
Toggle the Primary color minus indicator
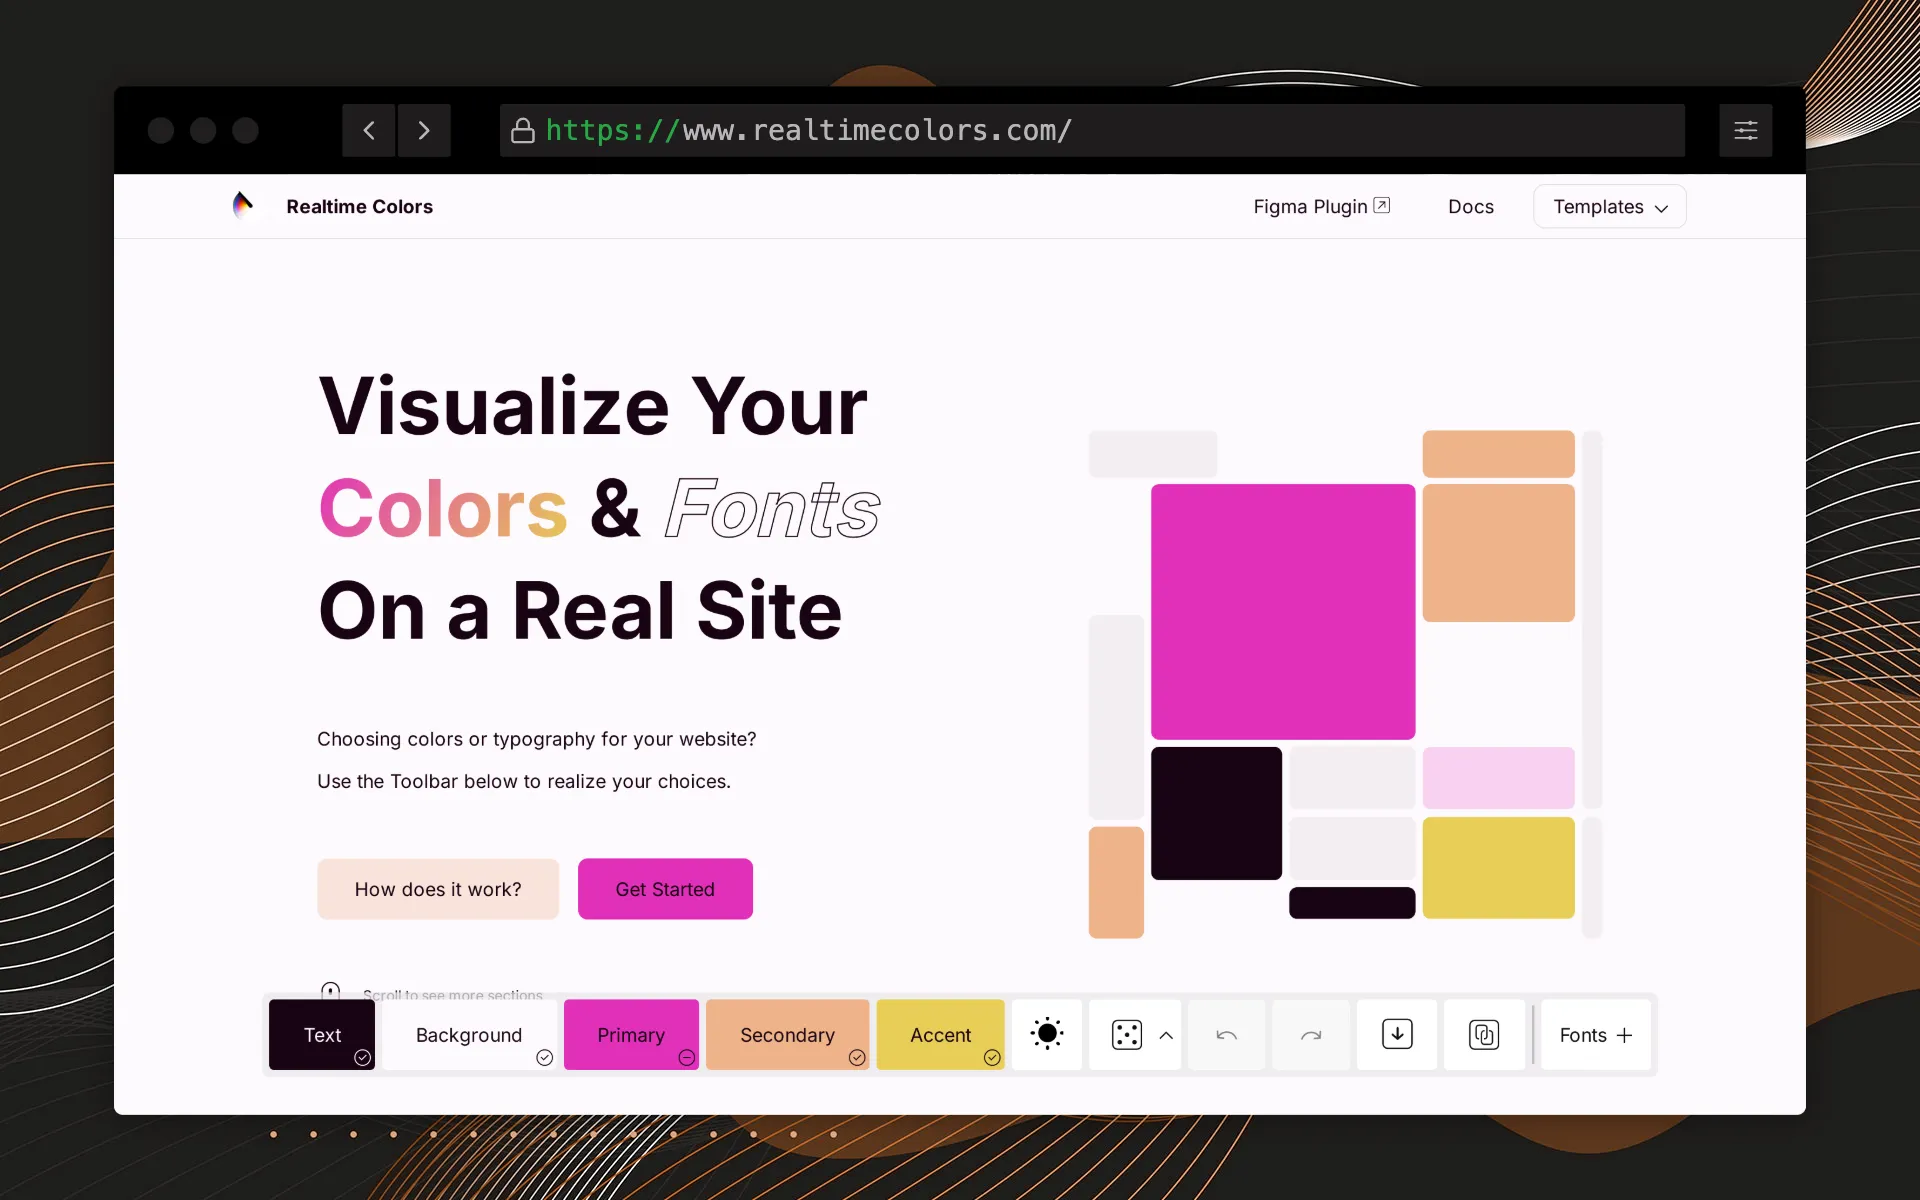coord(687,1058)
